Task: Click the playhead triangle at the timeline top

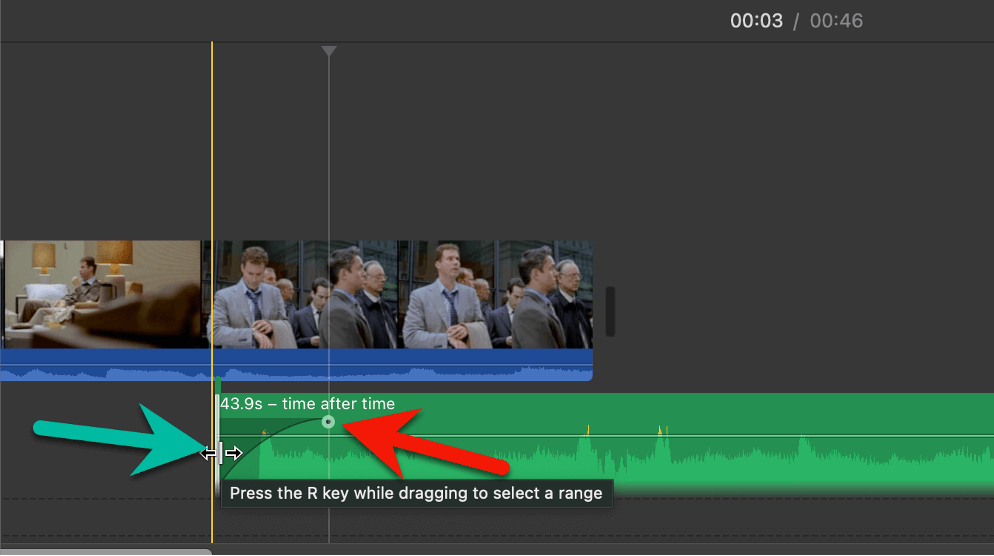Action: coord(328,51)
